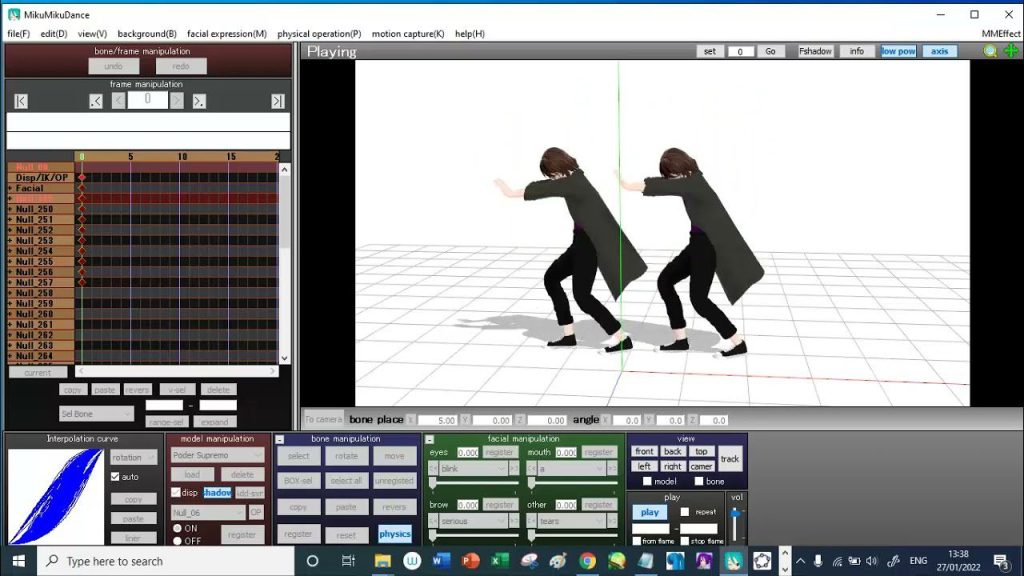Open the rotation interpolation dropdown
Screen dimensions: 1024x576
click(x=134, y=457)
